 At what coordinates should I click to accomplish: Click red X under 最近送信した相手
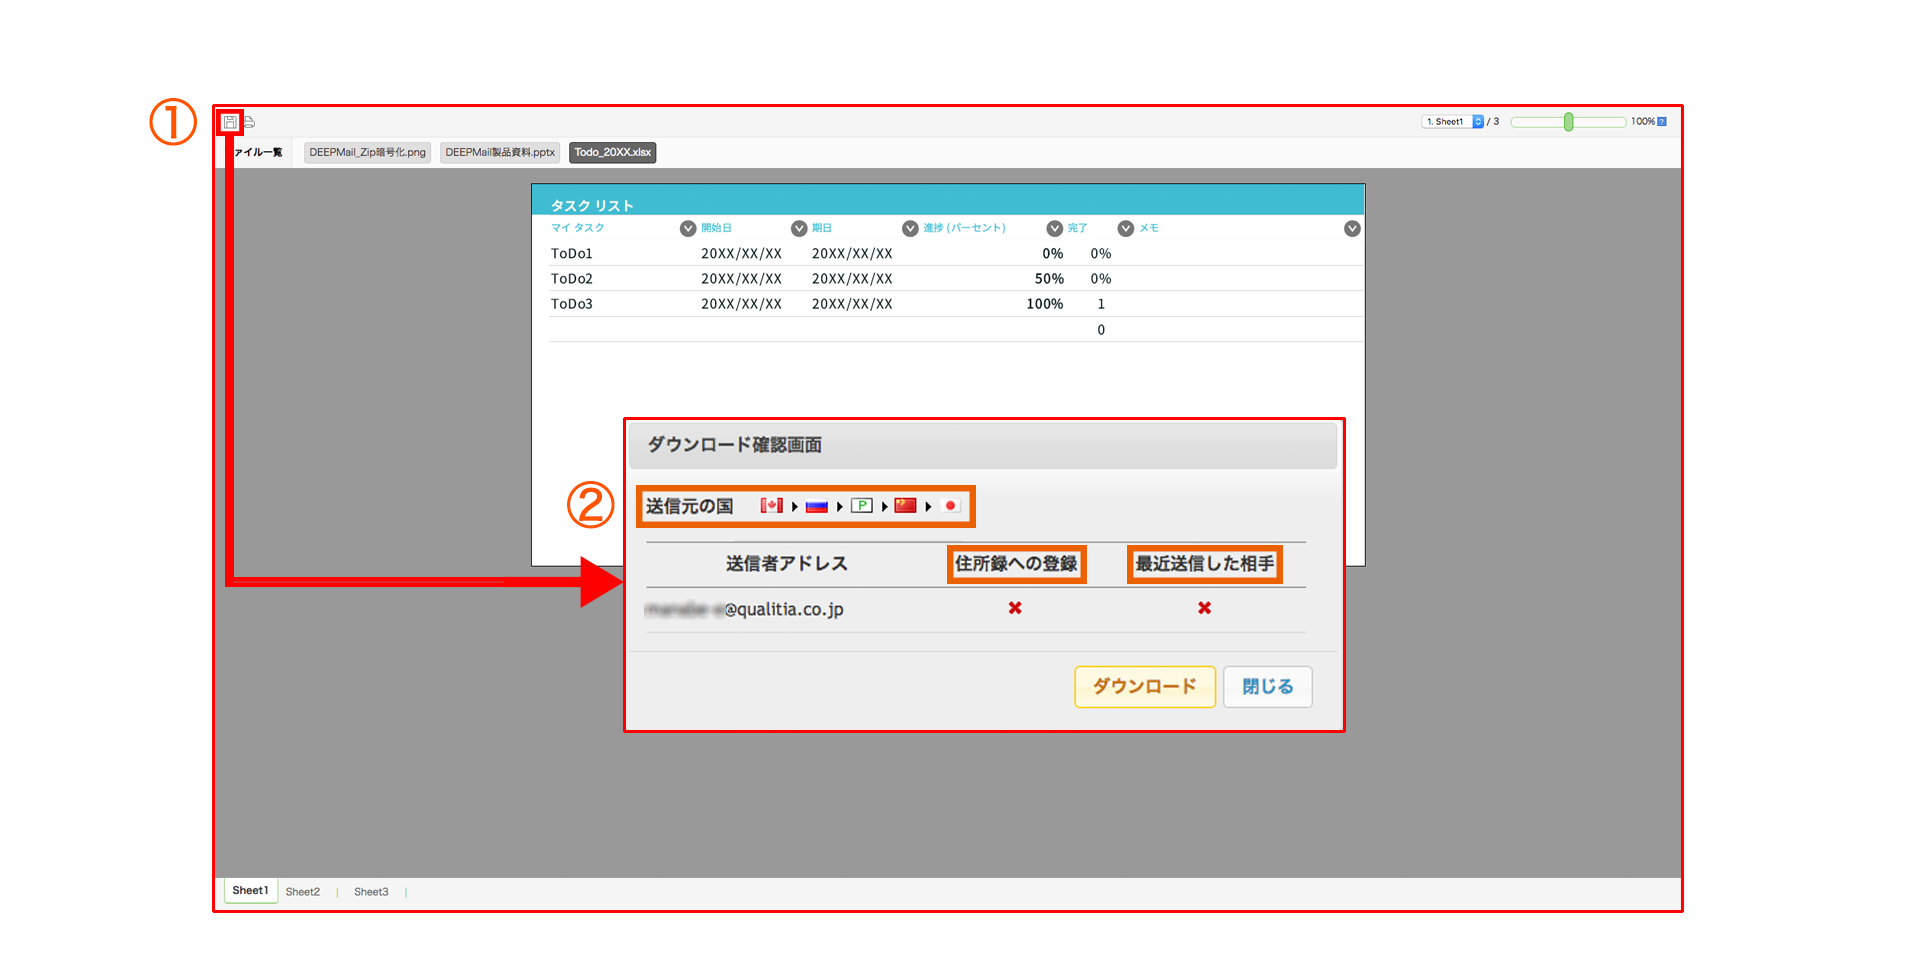coord(1204,608)
